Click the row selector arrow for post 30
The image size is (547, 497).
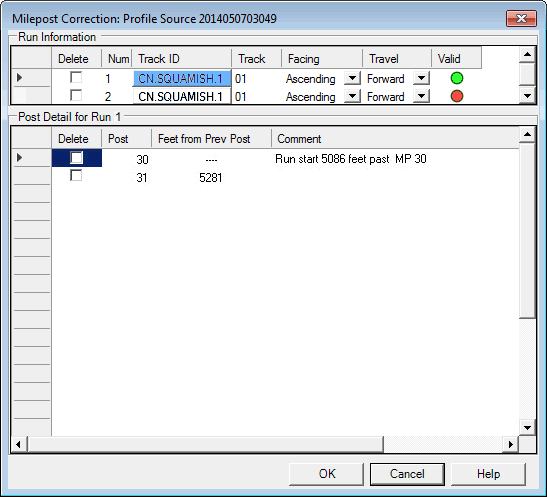20,158
